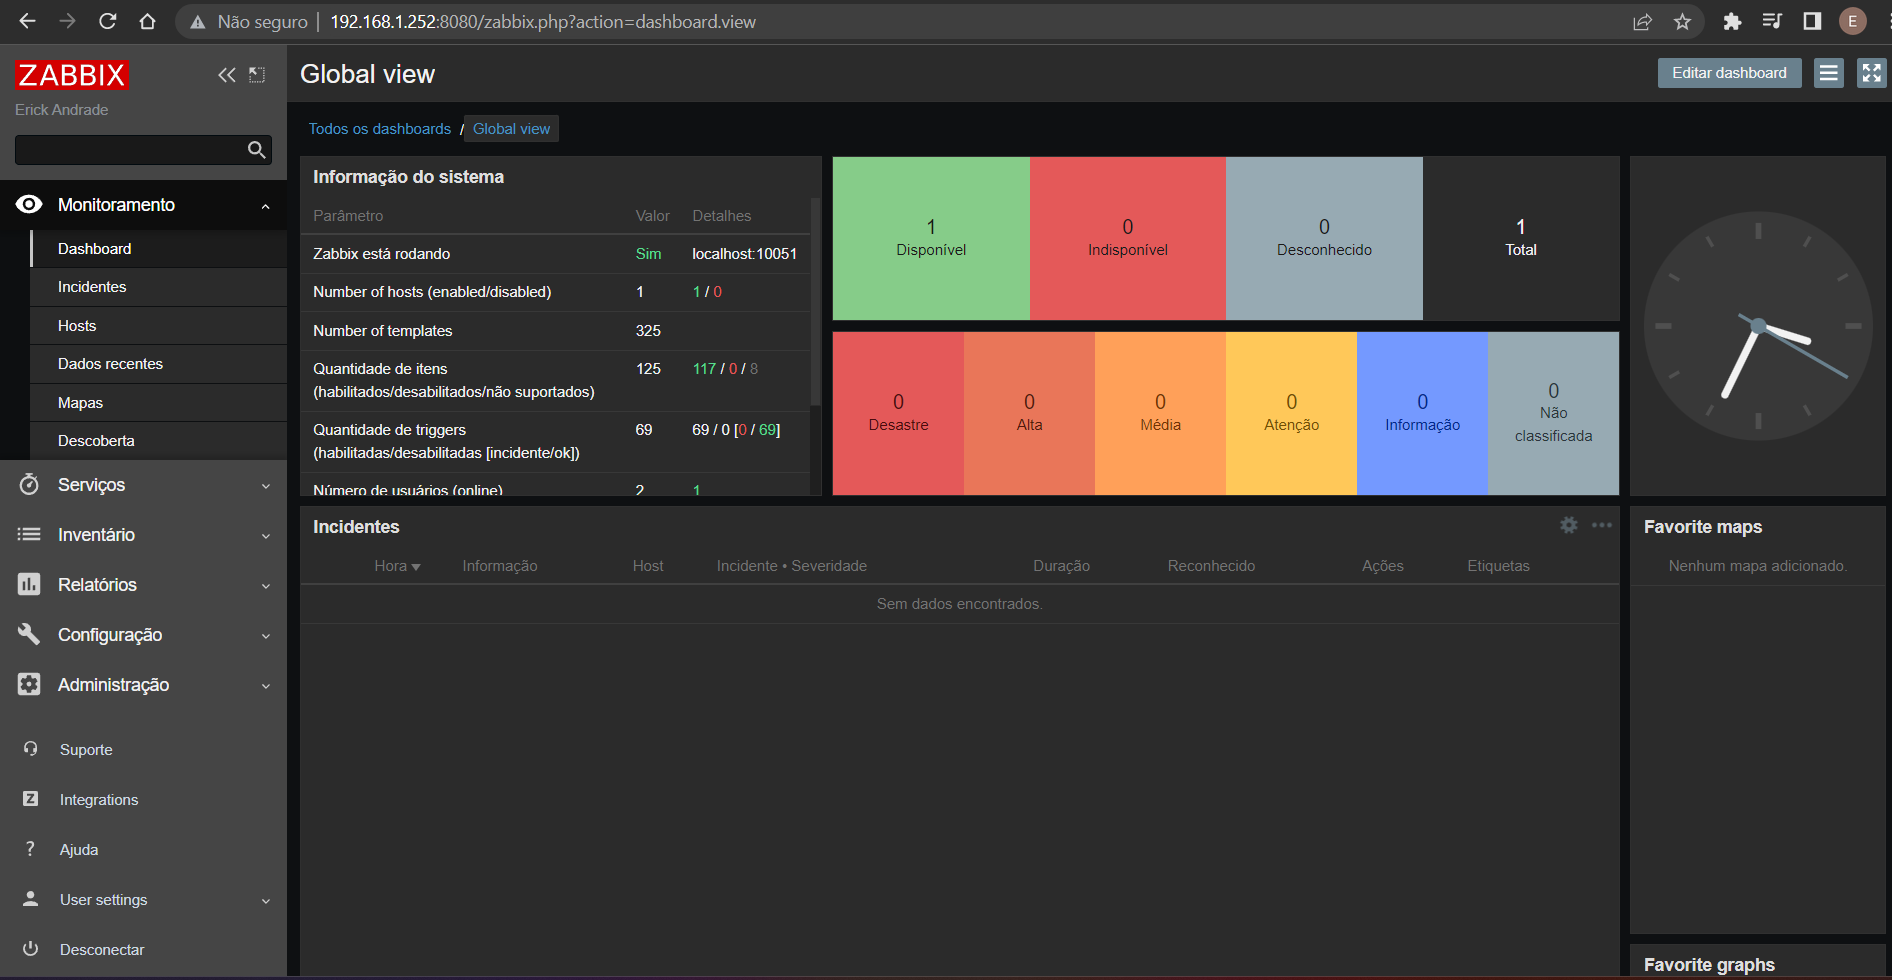Open Incidentes widget gear settings

click(x=1569, y=525)
